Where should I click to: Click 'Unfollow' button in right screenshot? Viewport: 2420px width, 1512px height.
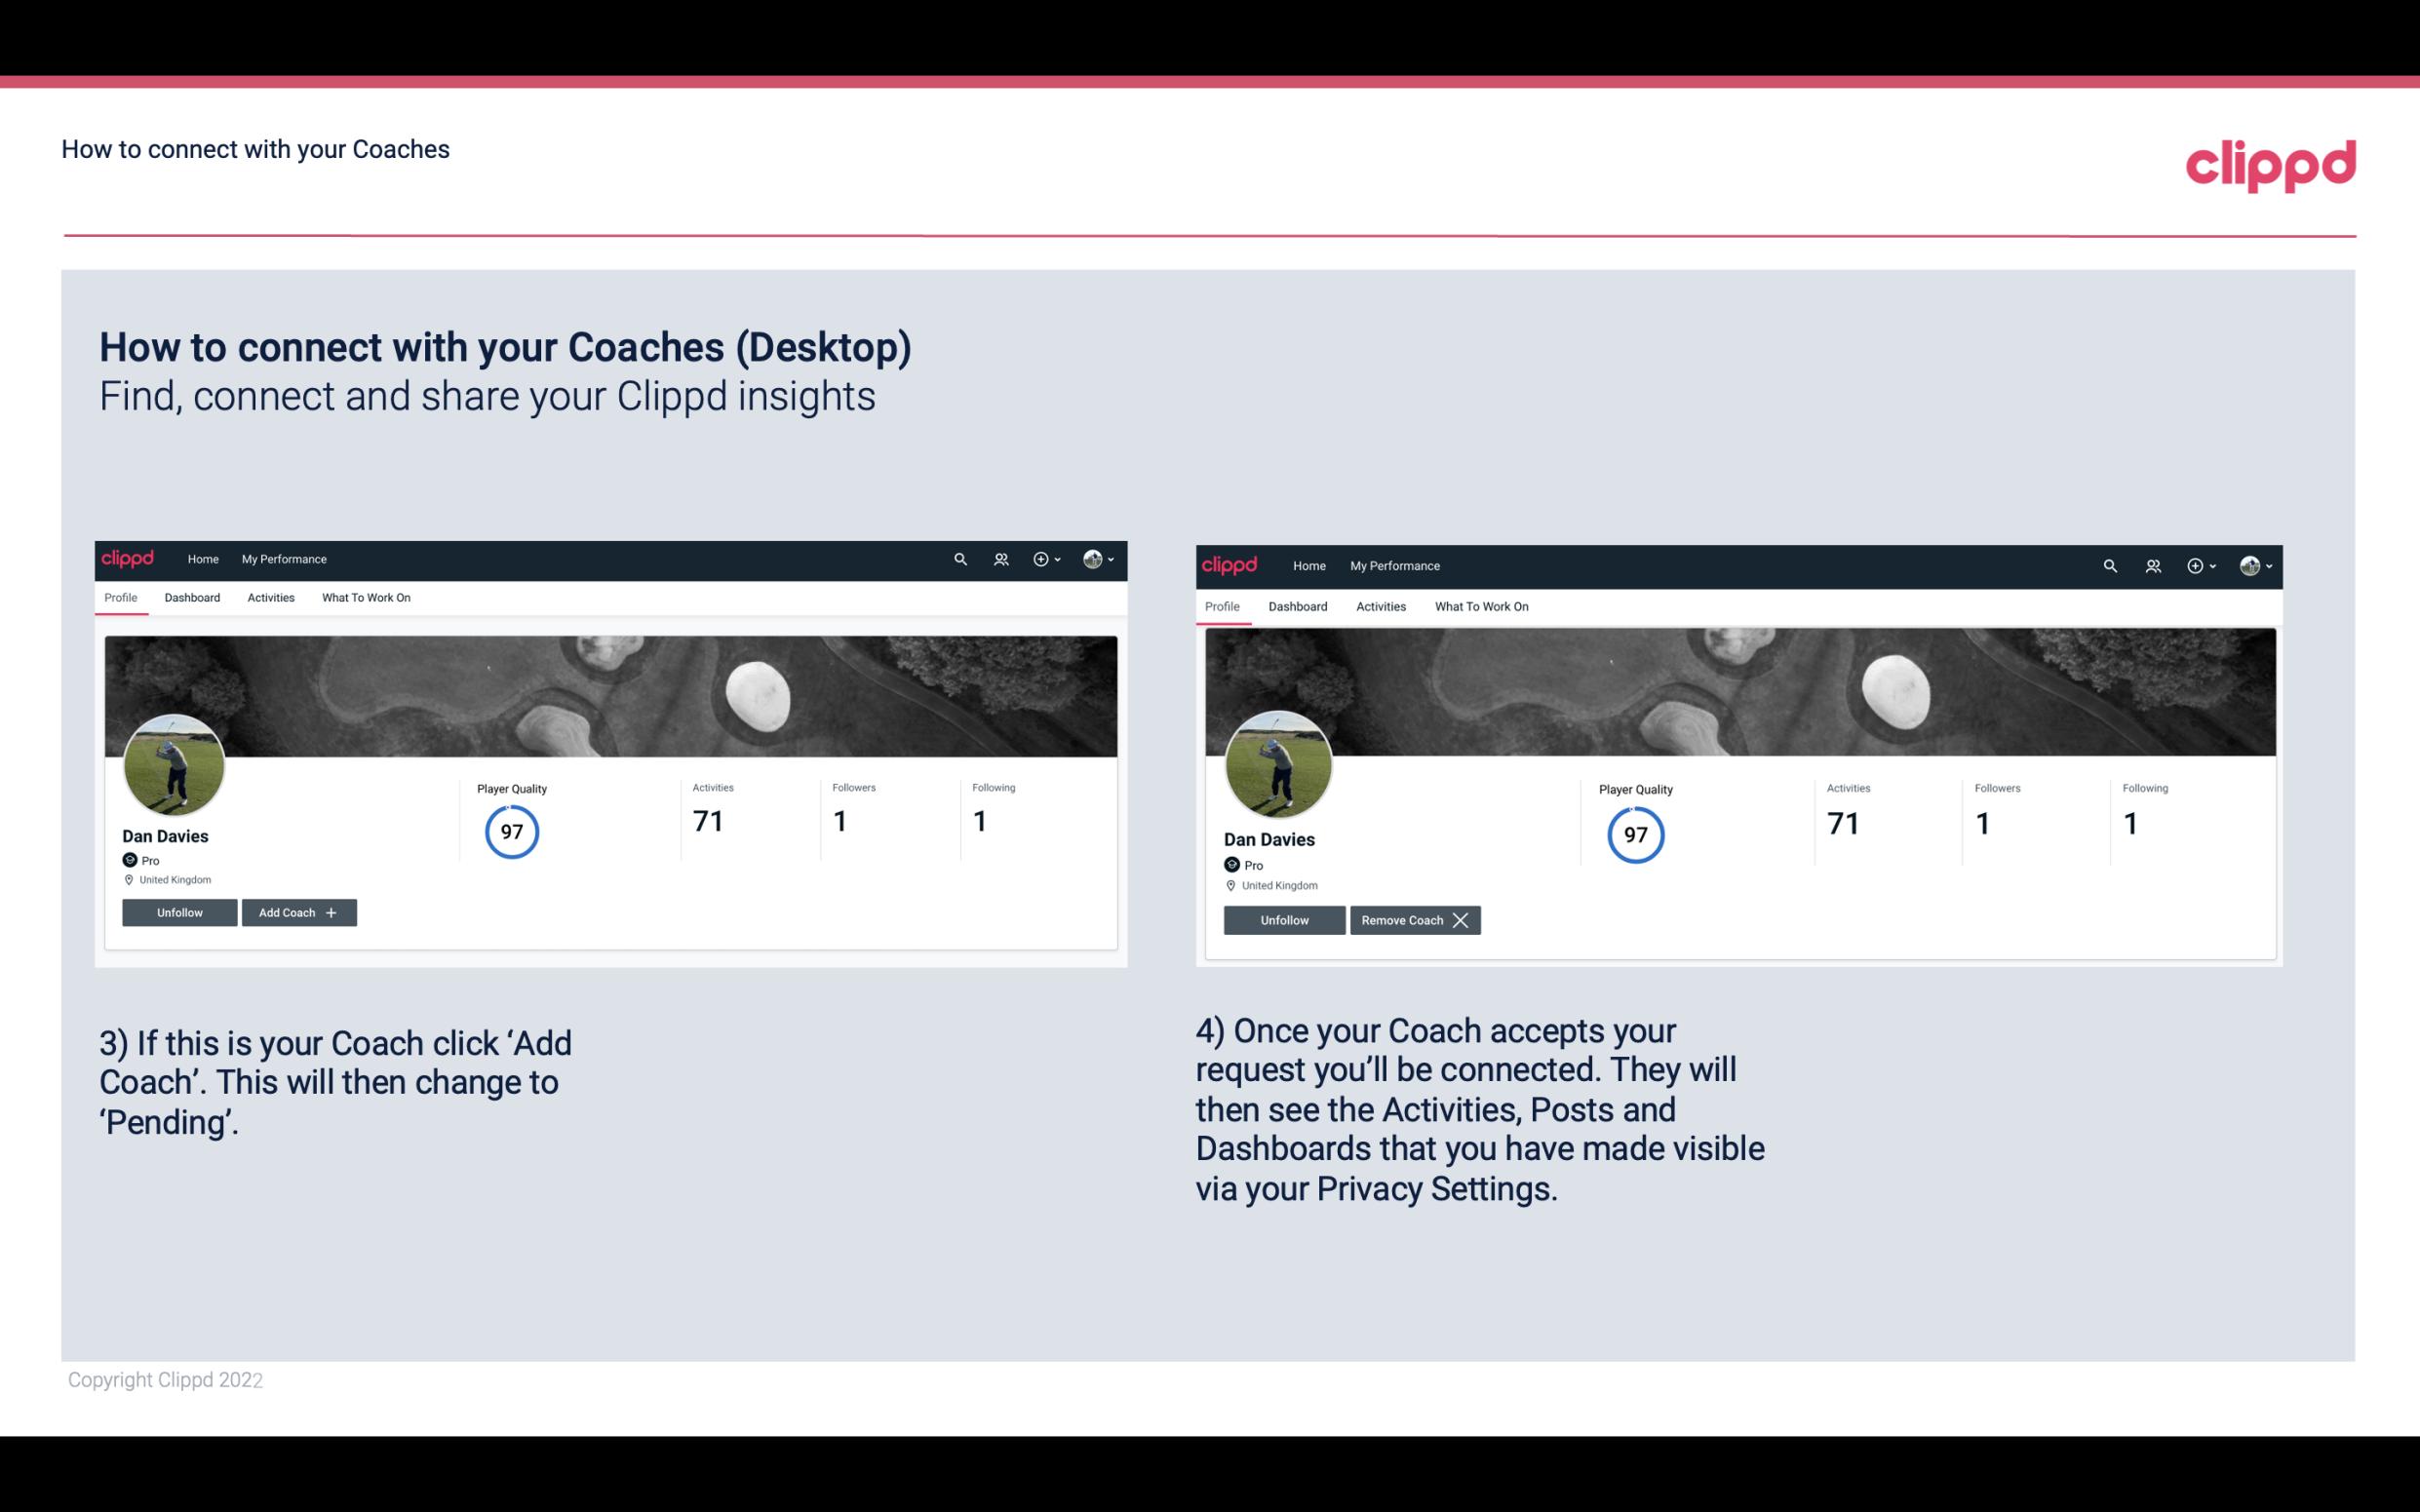tap(1284, 919)
